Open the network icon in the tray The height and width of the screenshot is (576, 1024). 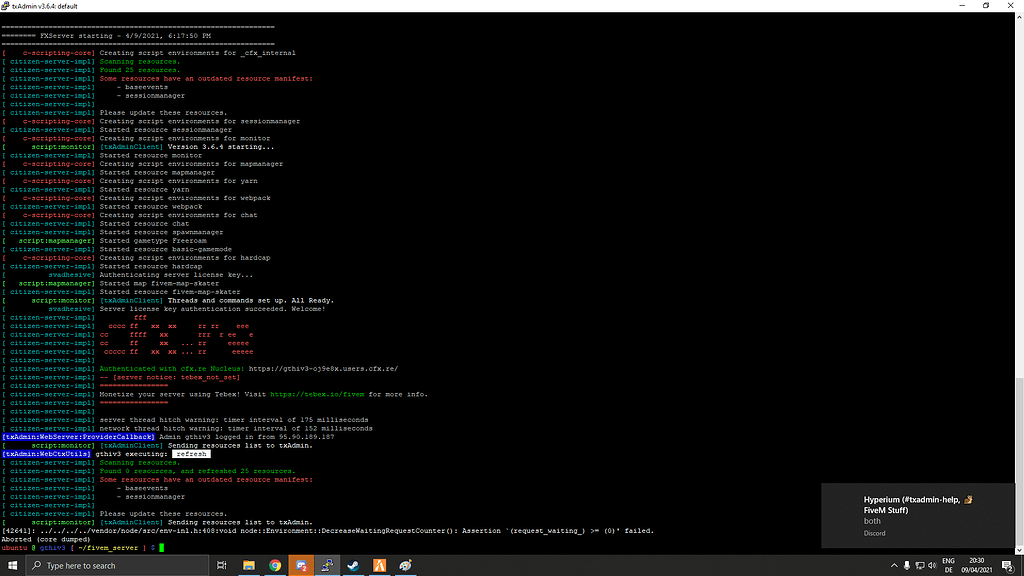click(x=920, y=565)
